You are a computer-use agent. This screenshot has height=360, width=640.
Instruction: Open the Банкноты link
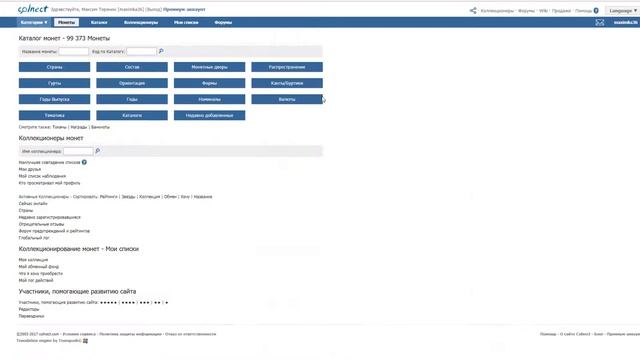click(x=100, y=127)
